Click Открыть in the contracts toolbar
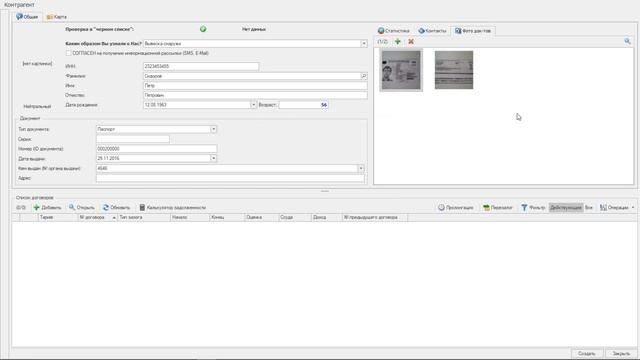Screen dimensions: 640x360 [x=82, y=207]
